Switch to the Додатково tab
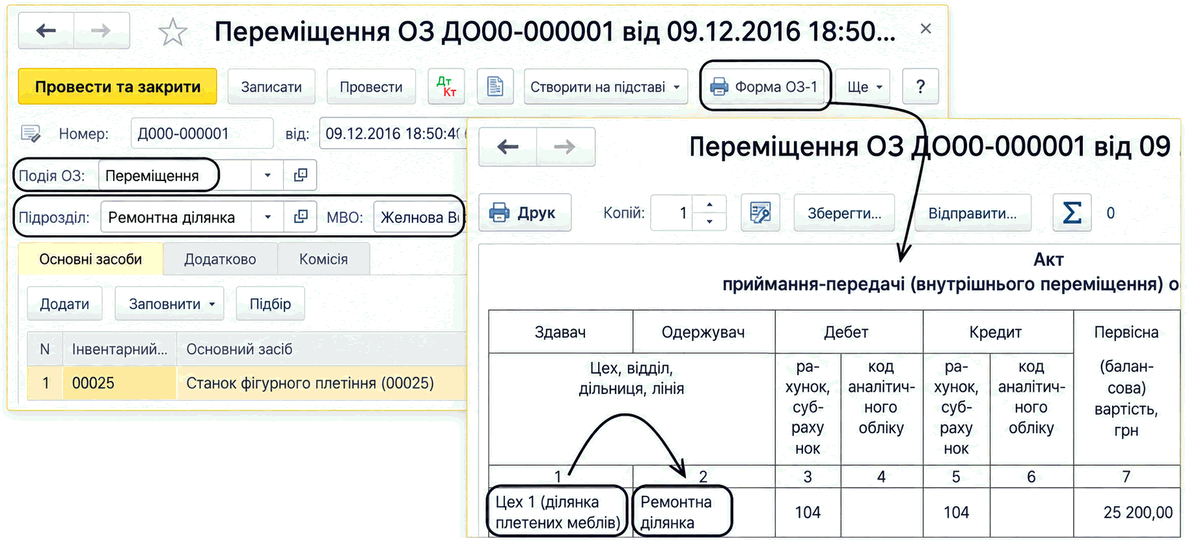1187x554 pixels. tap(220, 260)
